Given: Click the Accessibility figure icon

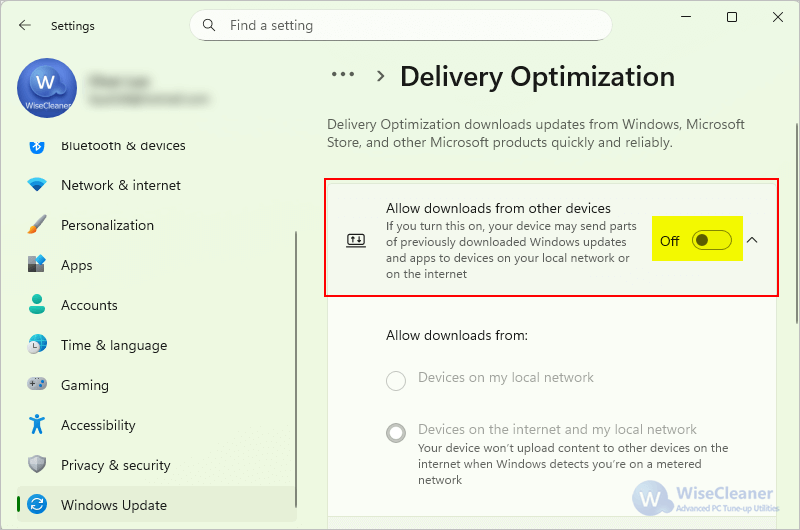Looking at the screenshot, I should 37,424.
